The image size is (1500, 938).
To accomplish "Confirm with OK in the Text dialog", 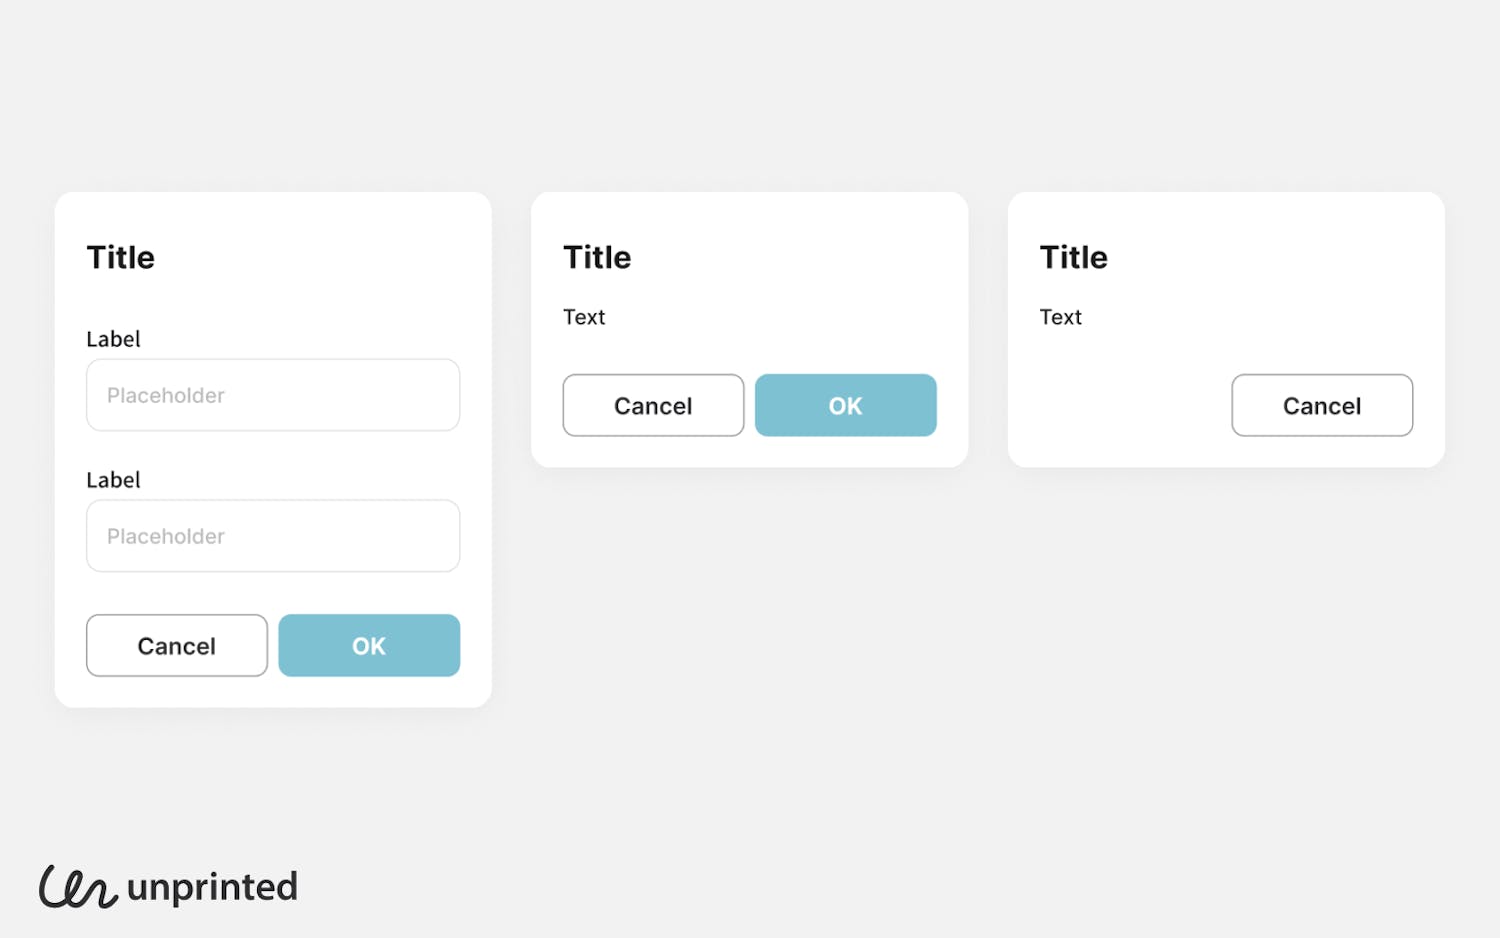I will click(x=845, y=405).
